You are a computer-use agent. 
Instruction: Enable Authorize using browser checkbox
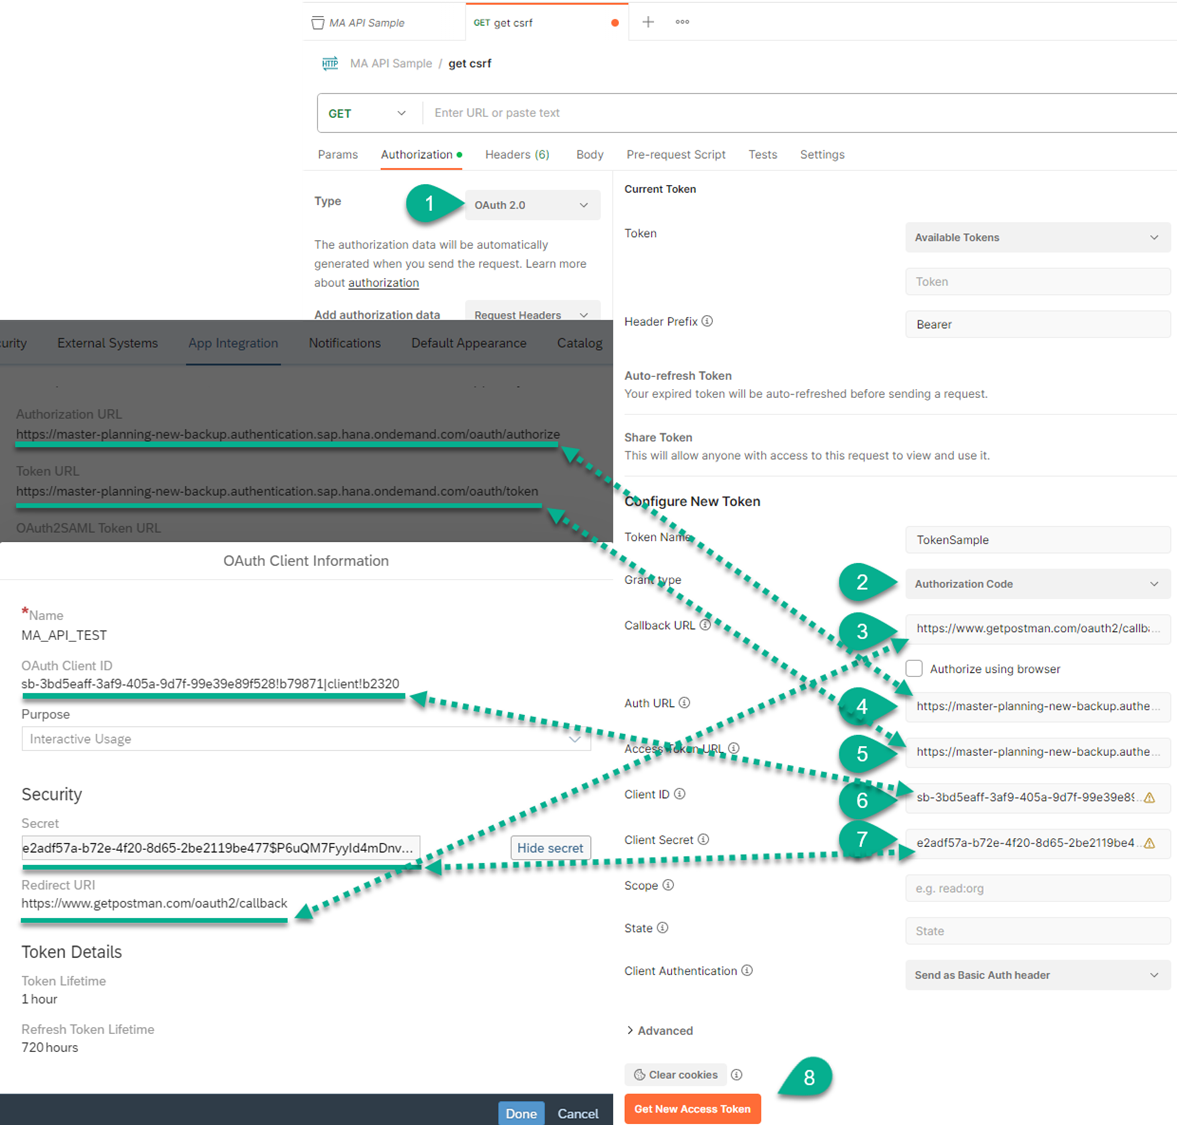[x=914, y=669]
